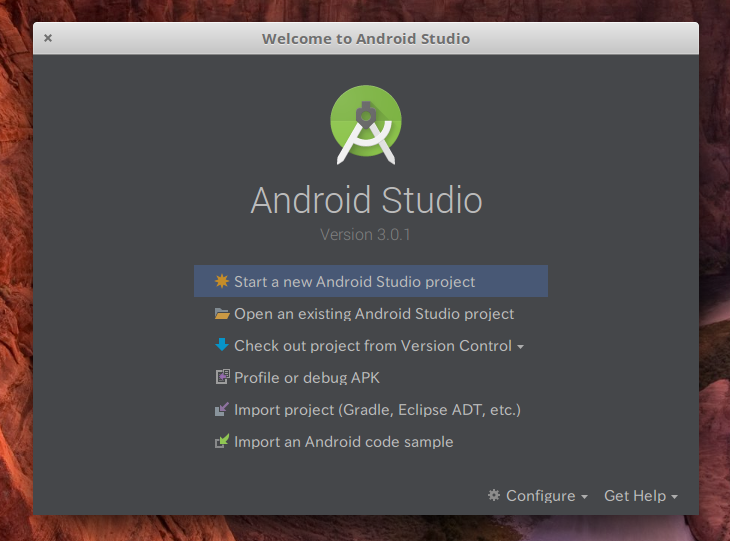Expand the Version Control dropdown arrow

(520, 347)
